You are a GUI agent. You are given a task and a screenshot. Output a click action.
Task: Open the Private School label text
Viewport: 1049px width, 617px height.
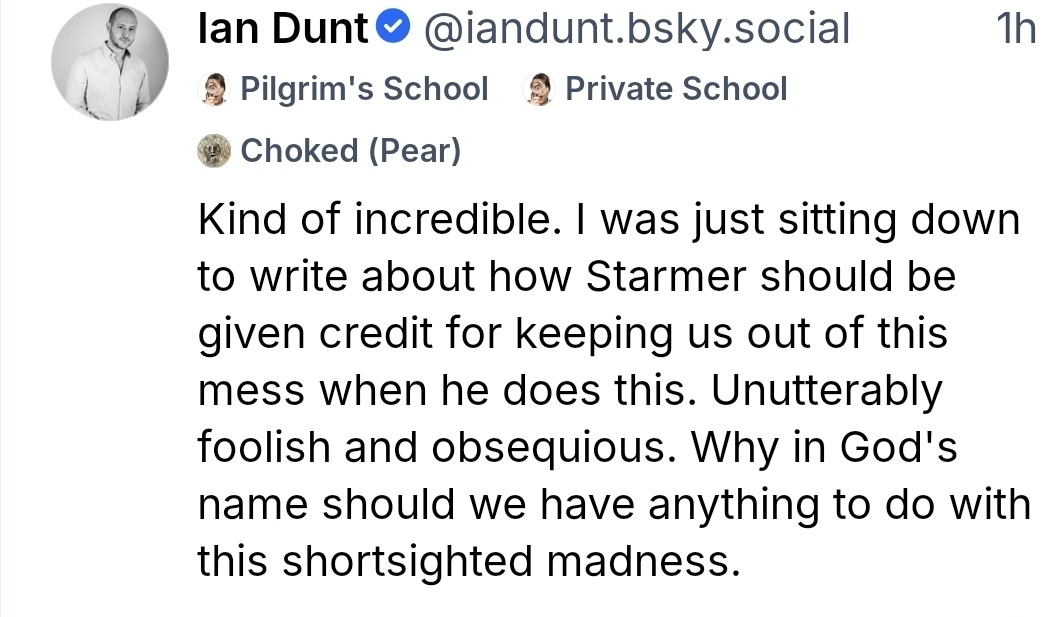(x=676, y=89)
